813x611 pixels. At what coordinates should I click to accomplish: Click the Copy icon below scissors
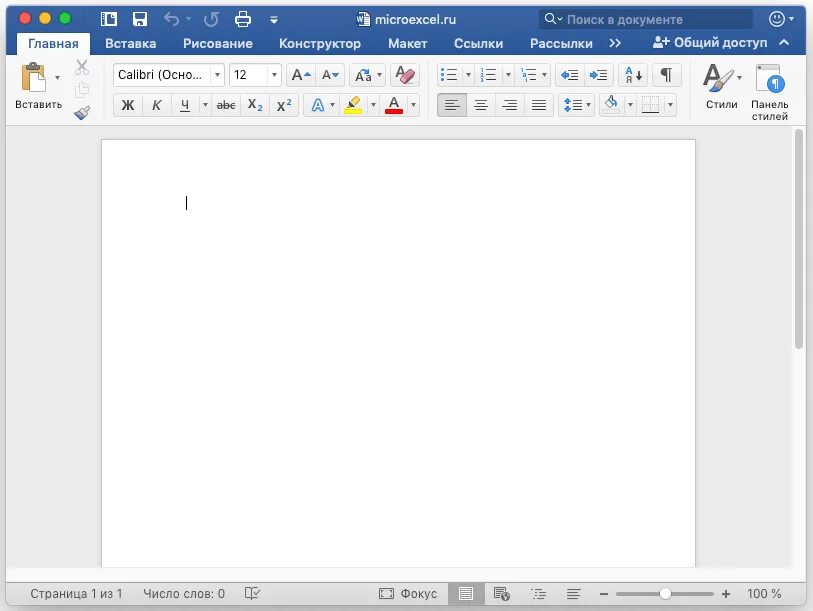(82, 90)
